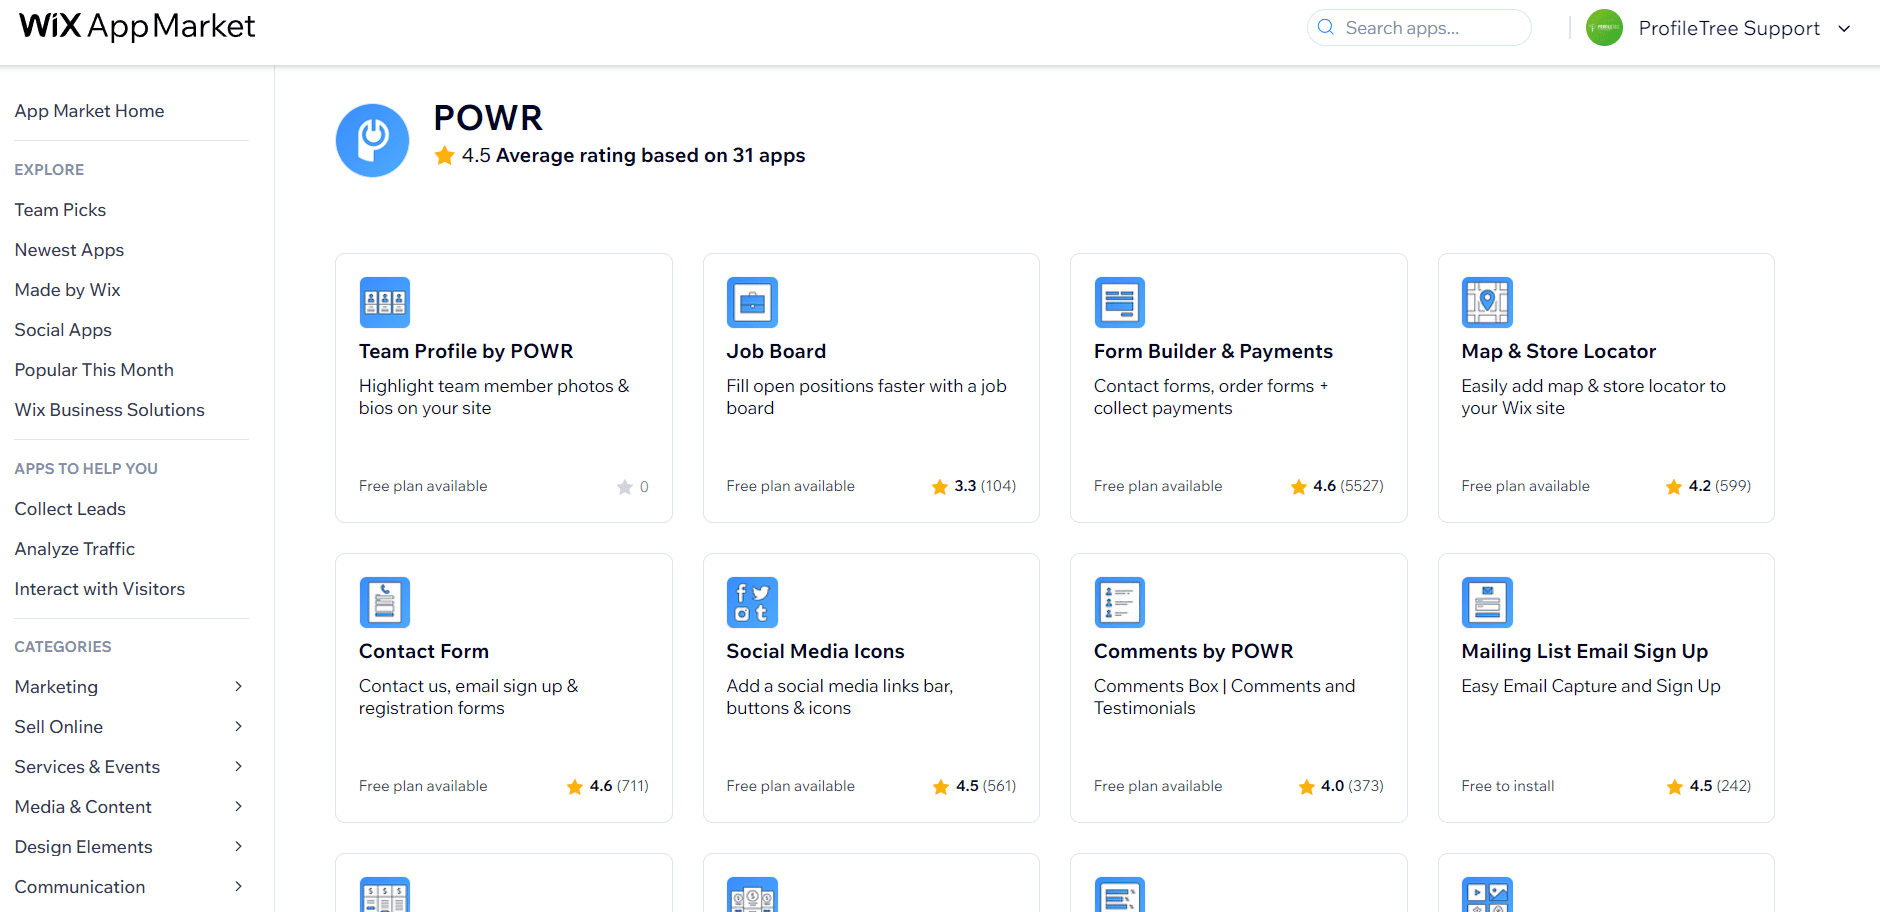1880x912 pixels.
Task: Click the Comments by POWR rating star
Action: (1307, 787)
